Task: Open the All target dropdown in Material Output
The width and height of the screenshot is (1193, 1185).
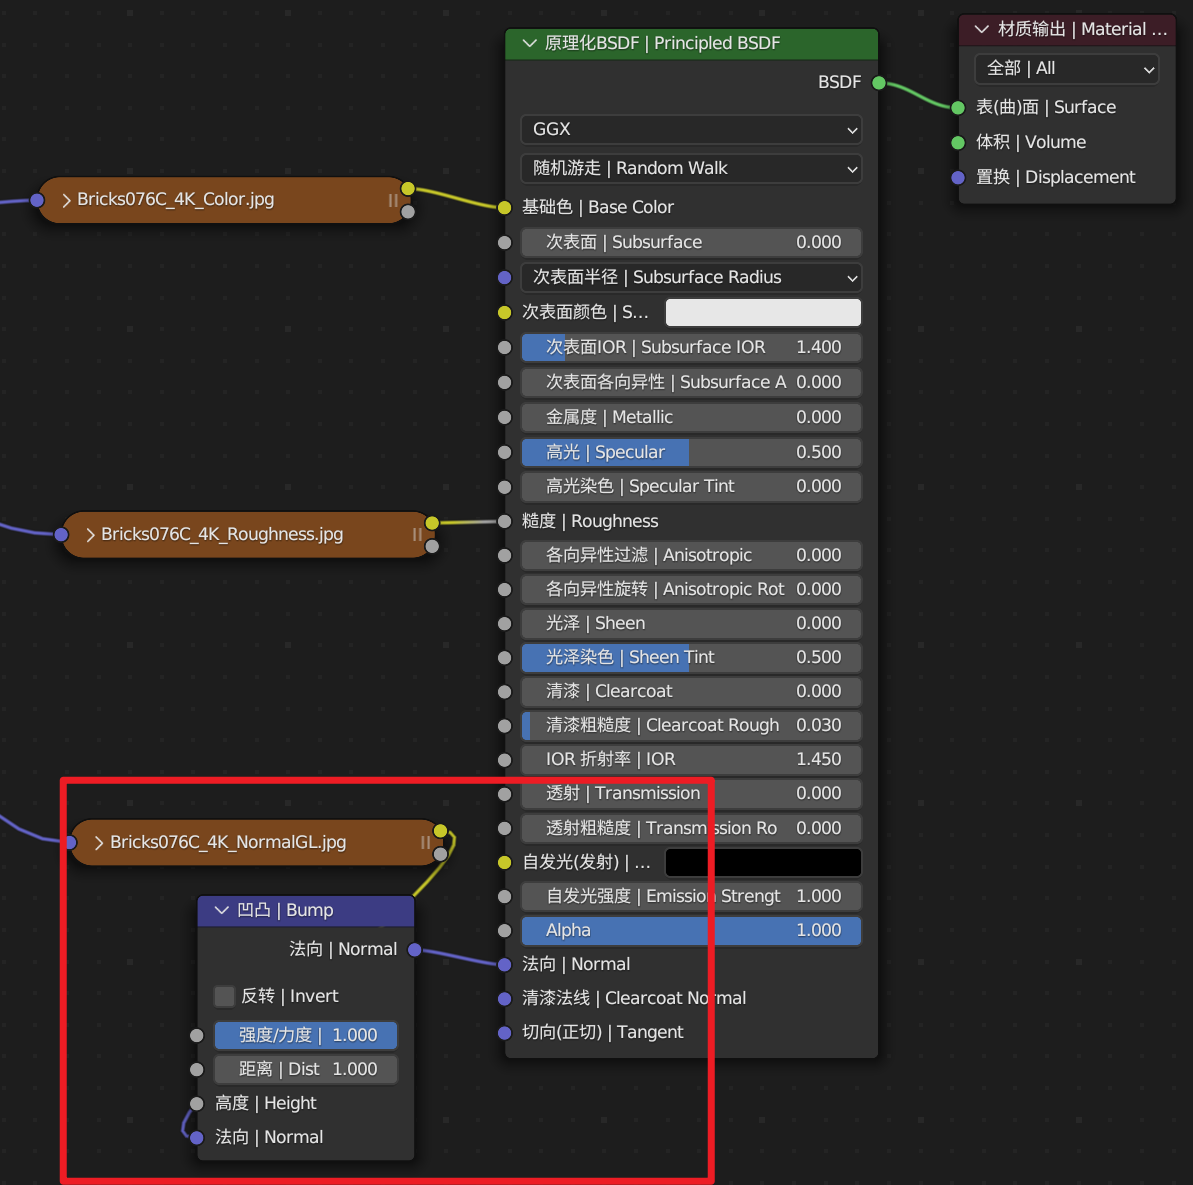Action: coord(1066,68)
